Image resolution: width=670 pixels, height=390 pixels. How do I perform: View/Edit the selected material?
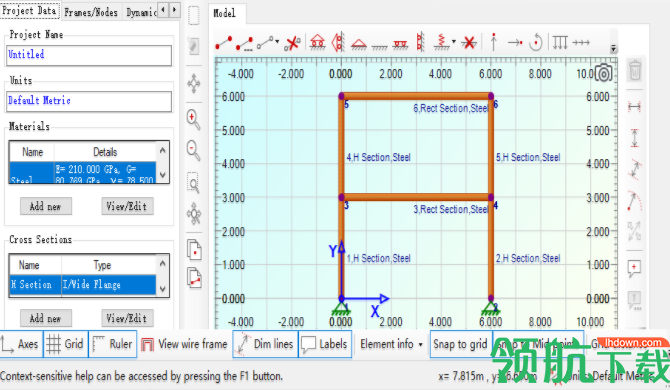point(127,206)
